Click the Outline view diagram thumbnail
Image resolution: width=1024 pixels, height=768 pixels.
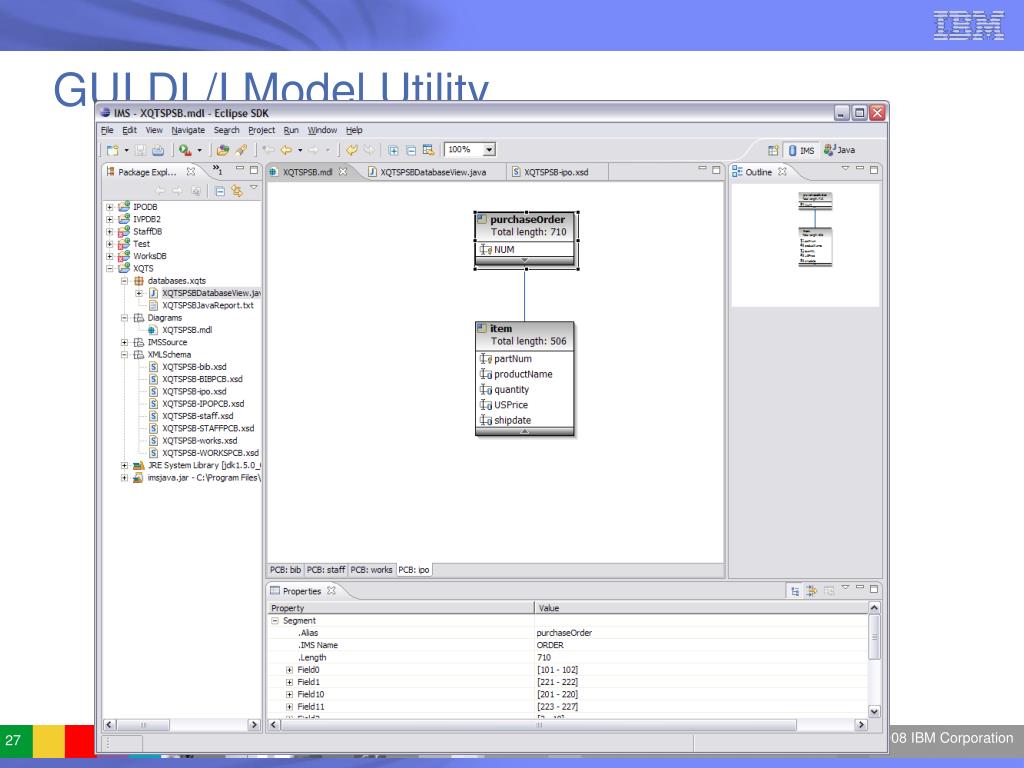815,229
